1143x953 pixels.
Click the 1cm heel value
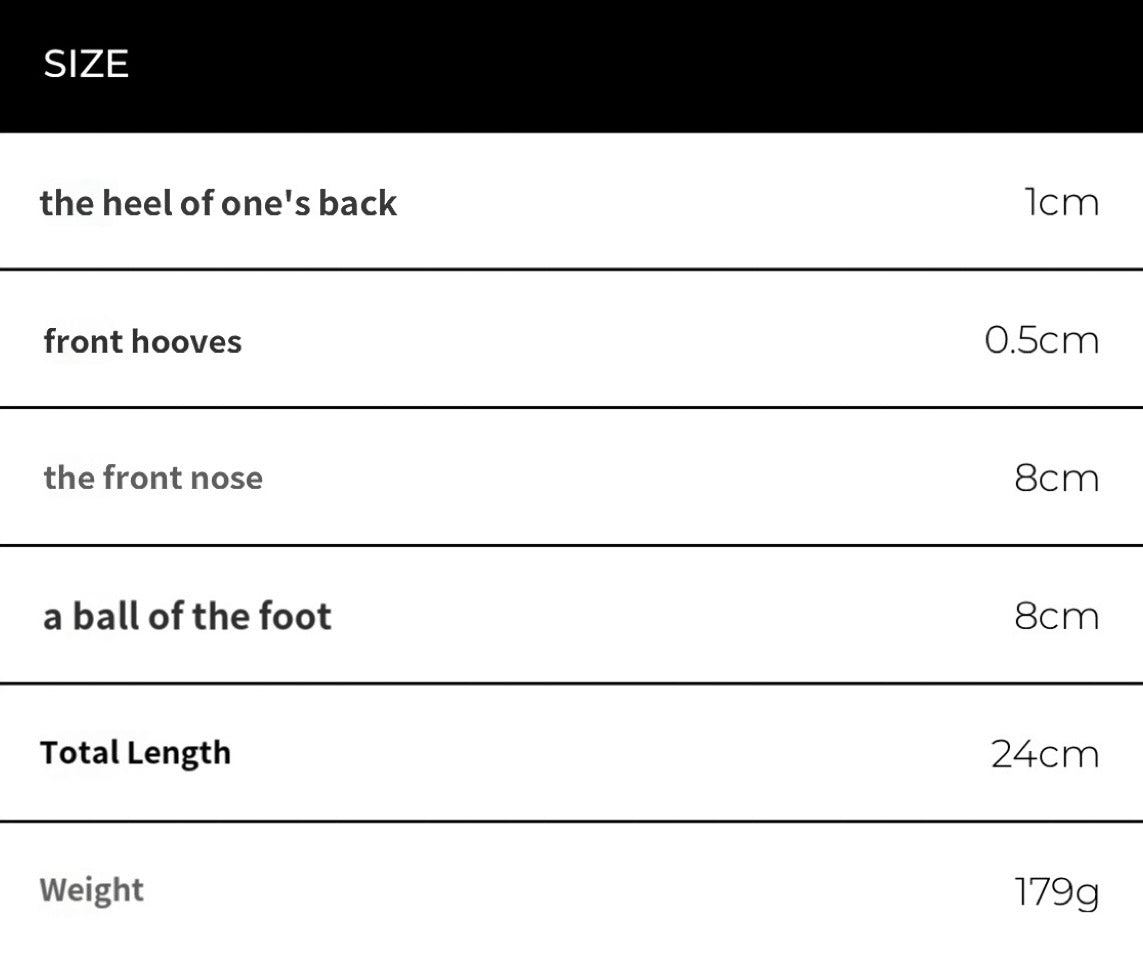click(1061, 202)
